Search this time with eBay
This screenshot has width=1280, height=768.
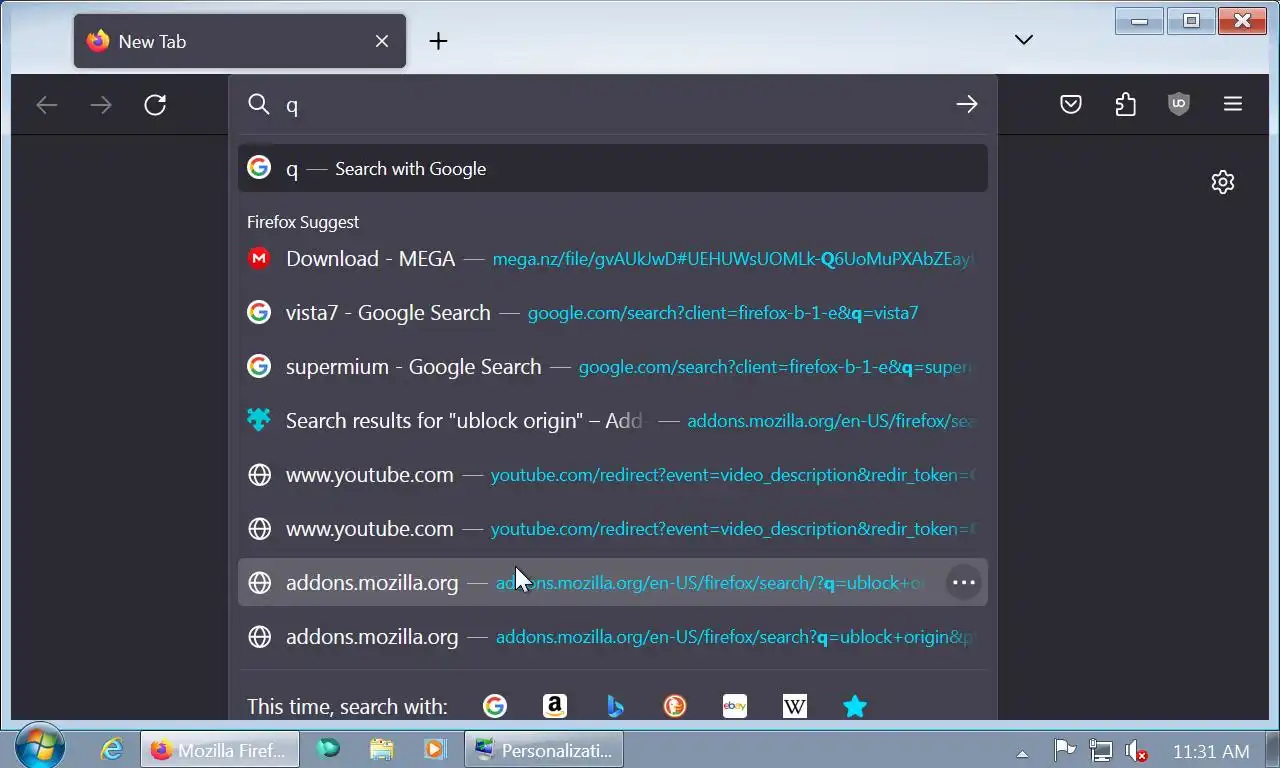click(735, 706)
